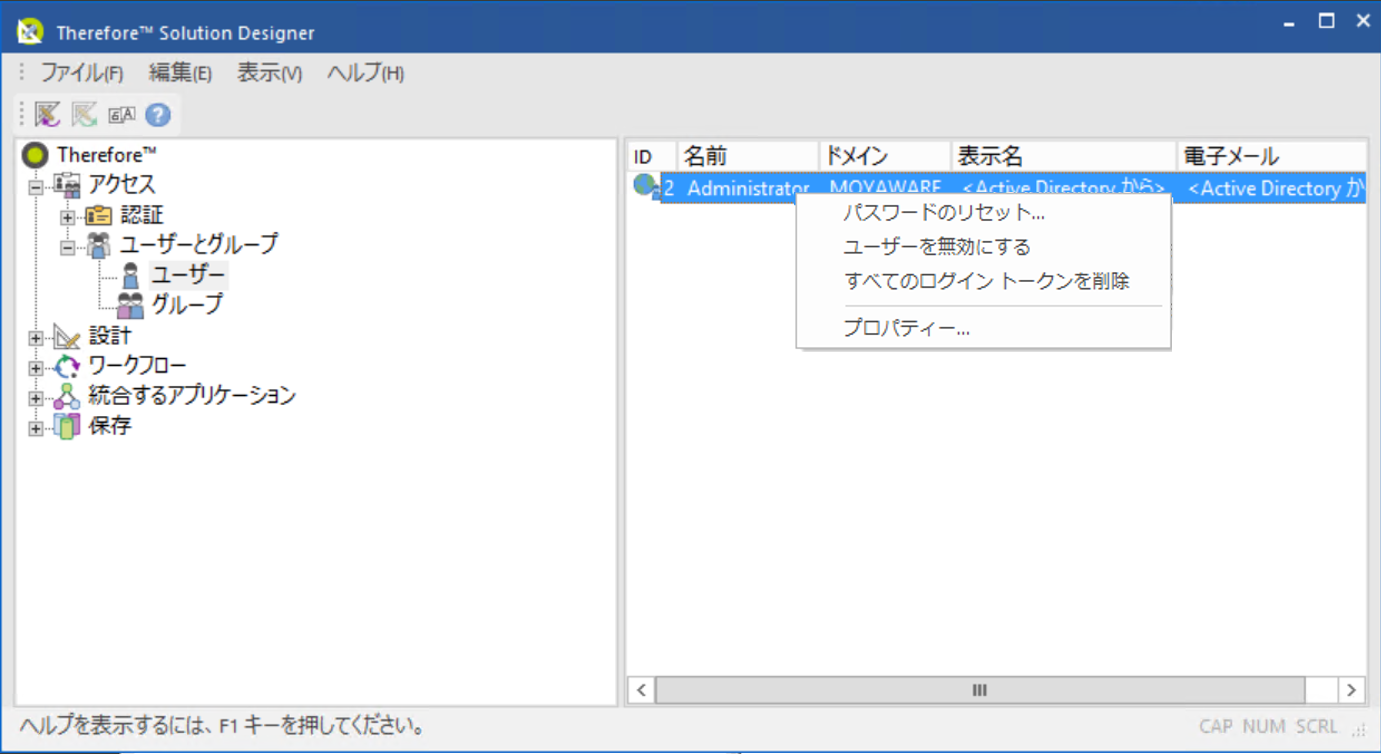Click the second greyed design toolbar icon
Image resolution: width=1381 pixels, height=754 pixels.
point(84,115)
